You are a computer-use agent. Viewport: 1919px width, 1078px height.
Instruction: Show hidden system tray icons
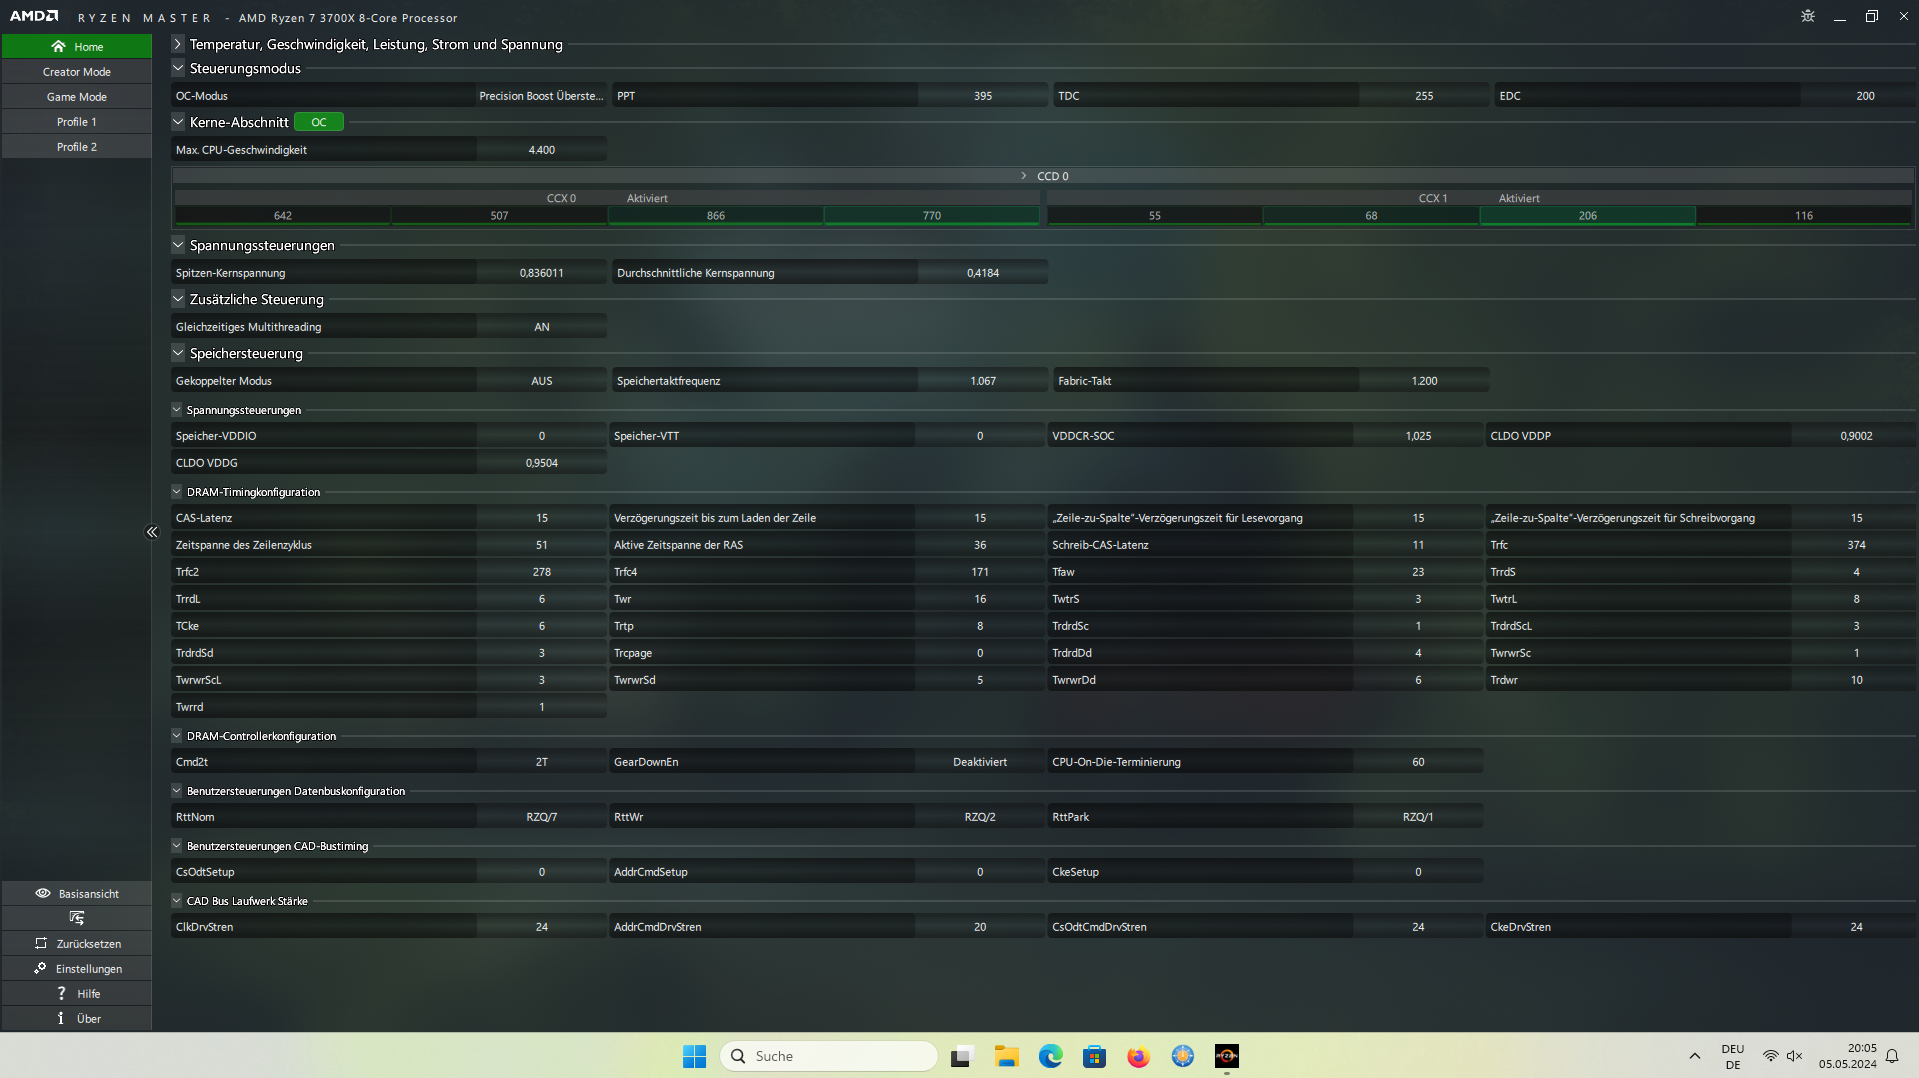click(1694, 1056)
